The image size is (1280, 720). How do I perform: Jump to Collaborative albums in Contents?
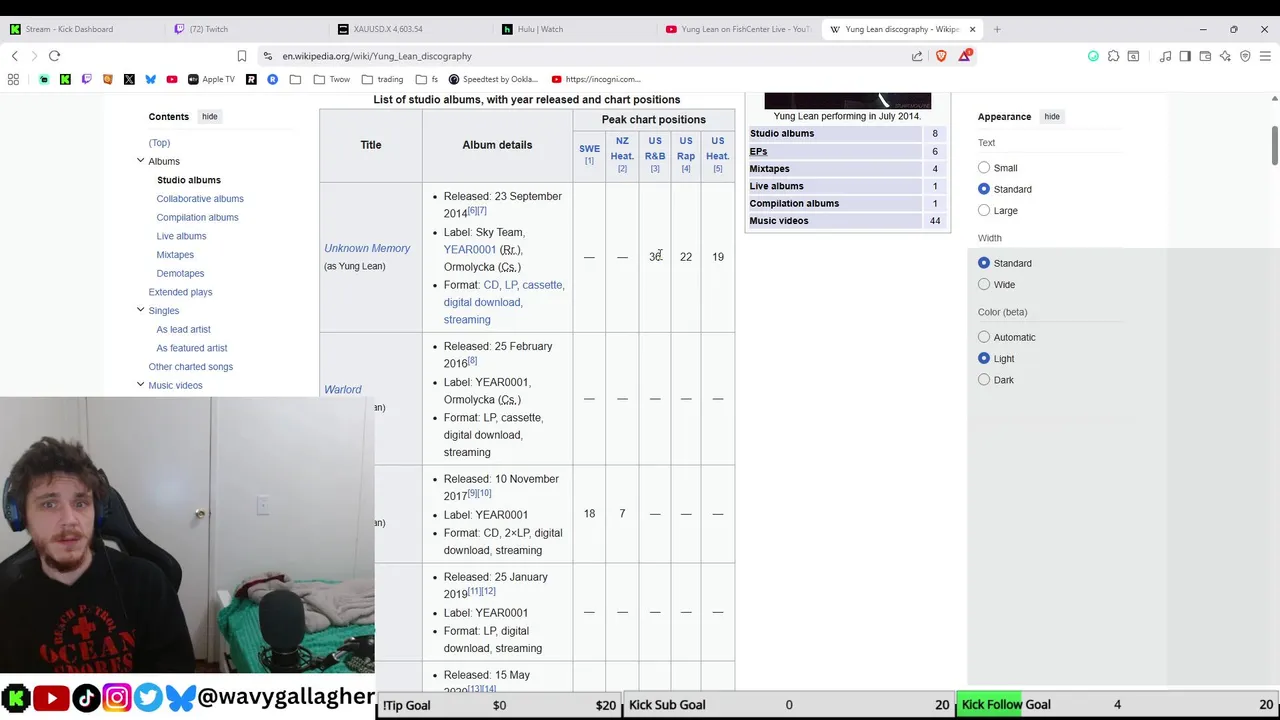click(200, 199)
